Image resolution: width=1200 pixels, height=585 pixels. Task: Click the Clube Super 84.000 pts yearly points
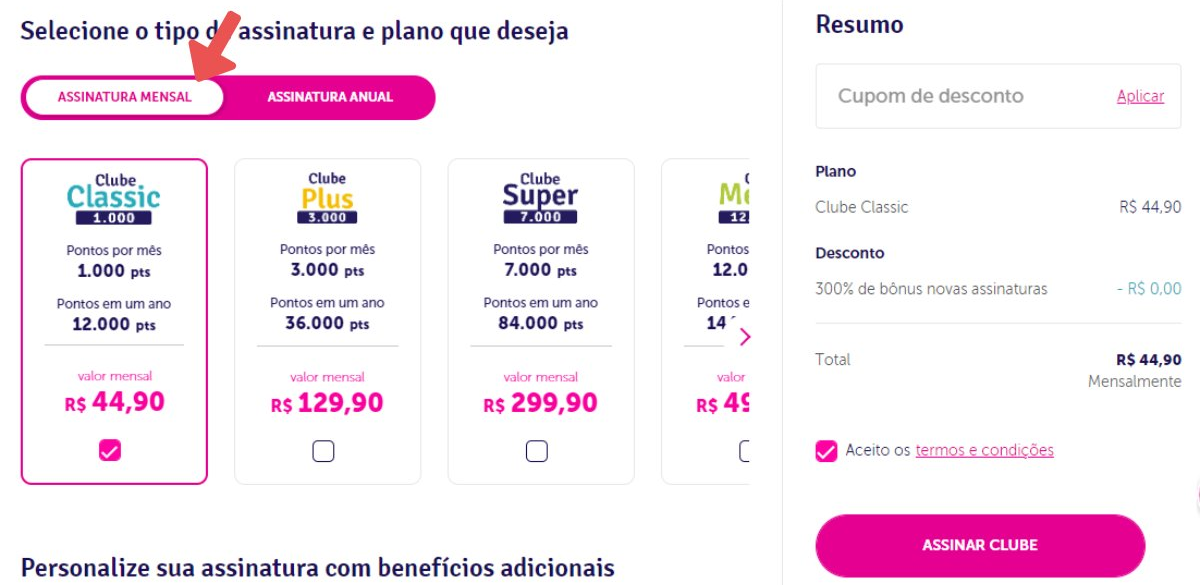pyautogui.click(x=540, y=324)
